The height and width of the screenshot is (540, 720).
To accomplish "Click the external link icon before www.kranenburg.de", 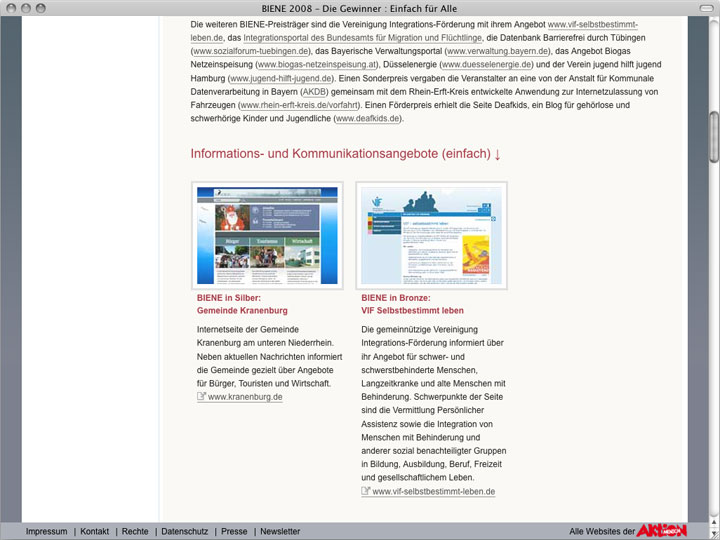I will (x=201, y=397).
